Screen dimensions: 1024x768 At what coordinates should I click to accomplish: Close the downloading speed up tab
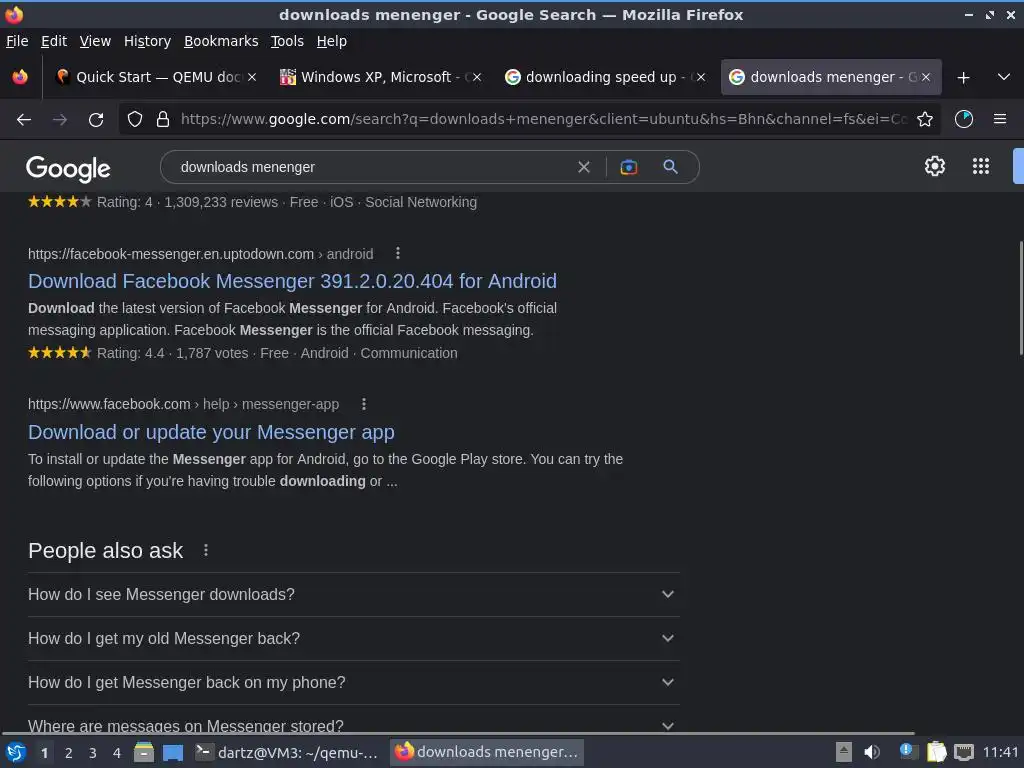[x=701, y=77]
